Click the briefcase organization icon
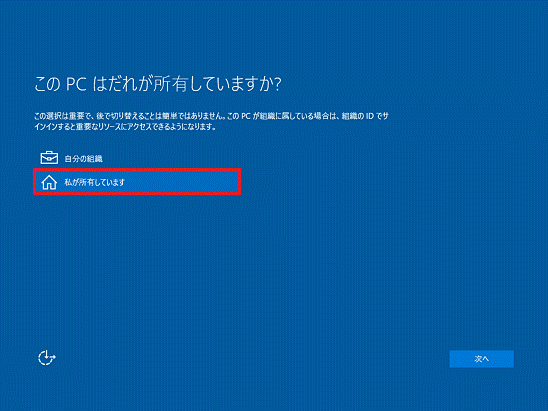The height and width of the screenshot is (411, 548). click(x=49, y=158)
